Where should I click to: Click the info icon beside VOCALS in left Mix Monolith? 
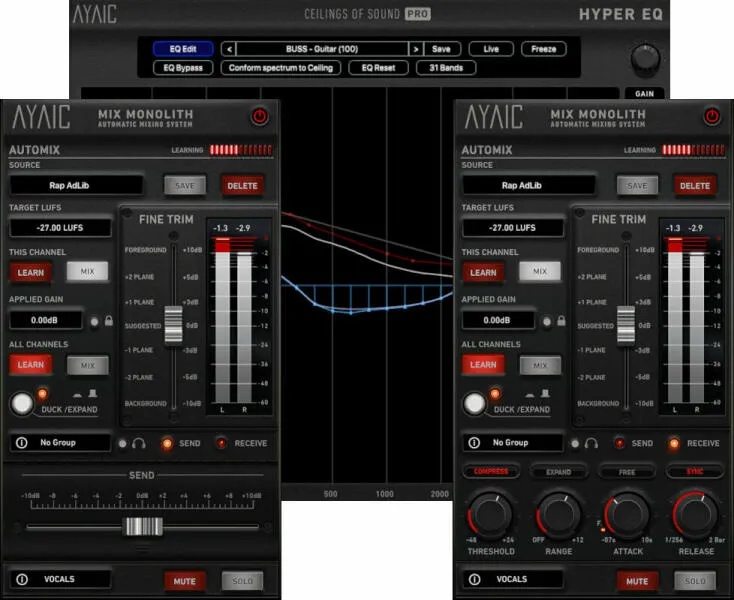tap(22, 579)
